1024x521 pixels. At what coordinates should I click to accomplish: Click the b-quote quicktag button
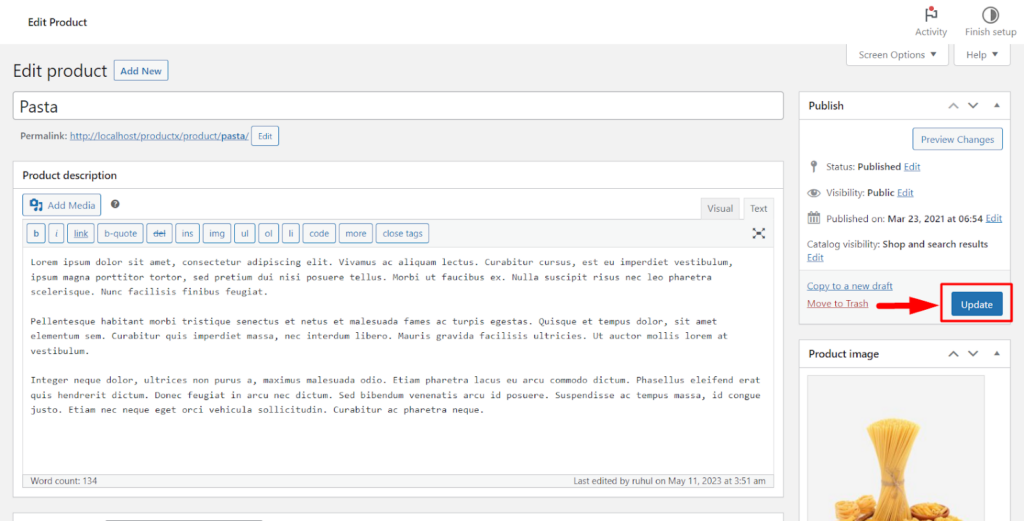(x=120, y=233)
